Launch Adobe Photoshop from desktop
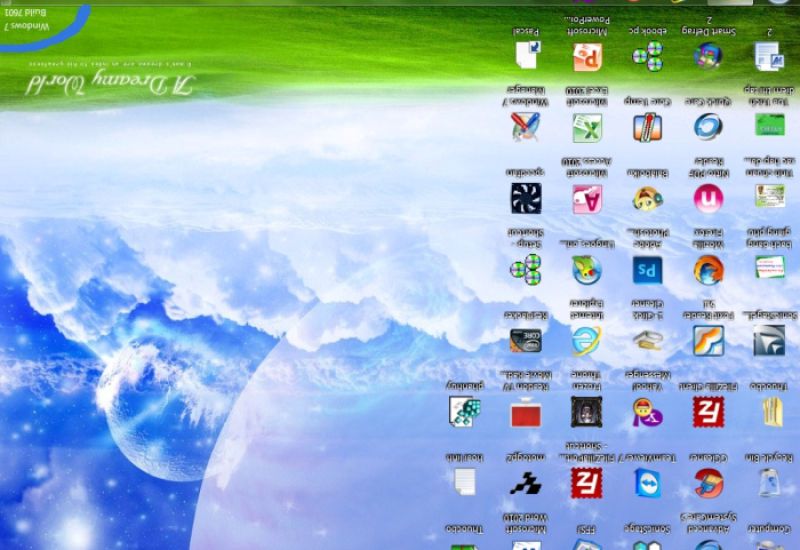The image size is (800, 550). [647, 269]
